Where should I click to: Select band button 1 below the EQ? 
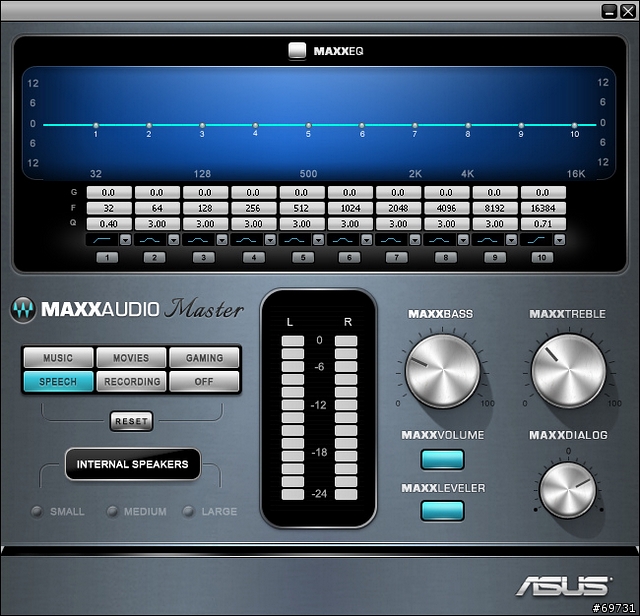coord(107,258)
